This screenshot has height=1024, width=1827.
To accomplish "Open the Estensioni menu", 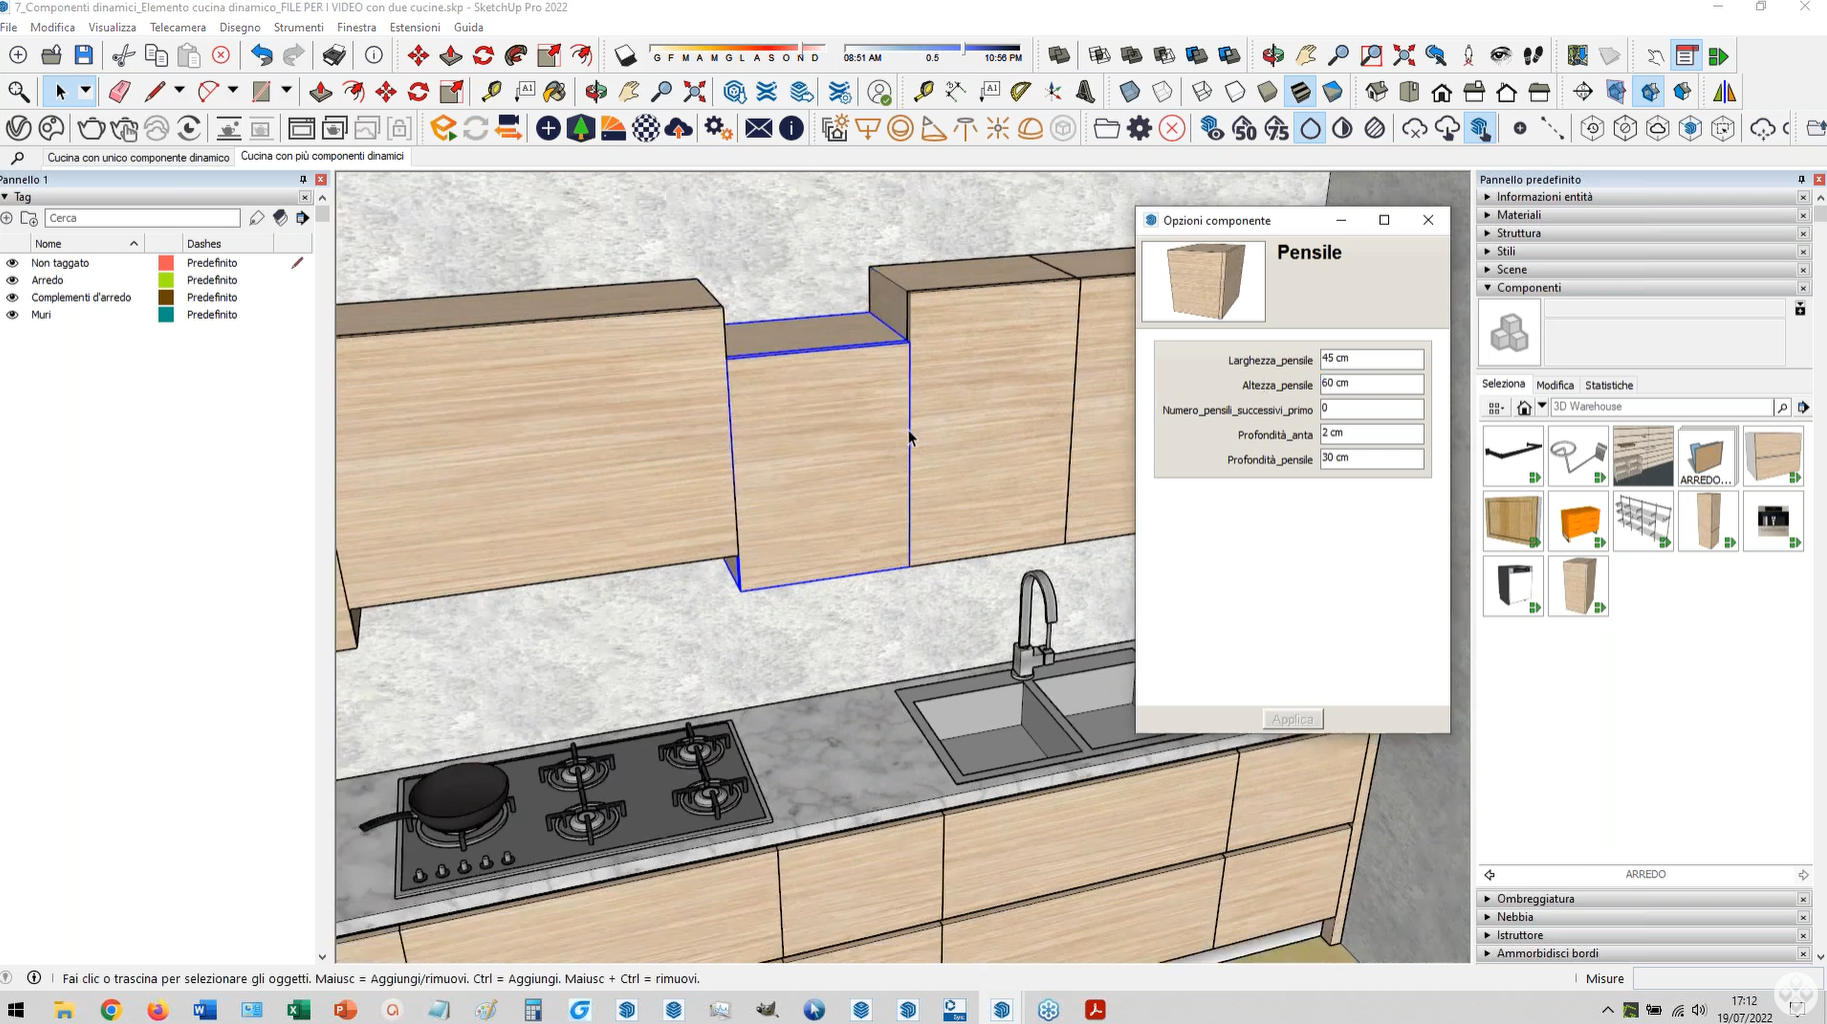I will tap(414, 27).
